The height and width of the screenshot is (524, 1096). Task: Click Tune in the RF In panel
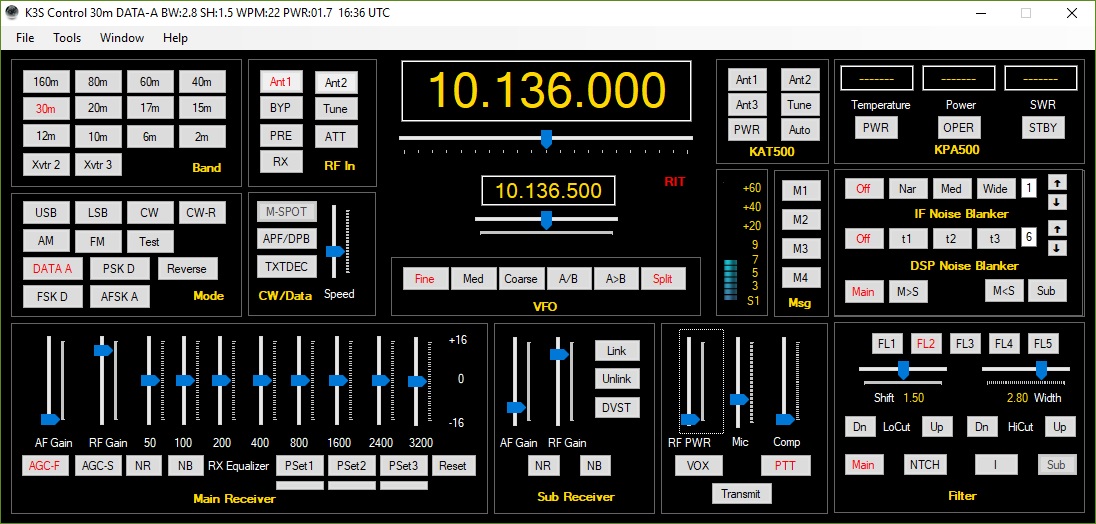(x=336, y=109)
